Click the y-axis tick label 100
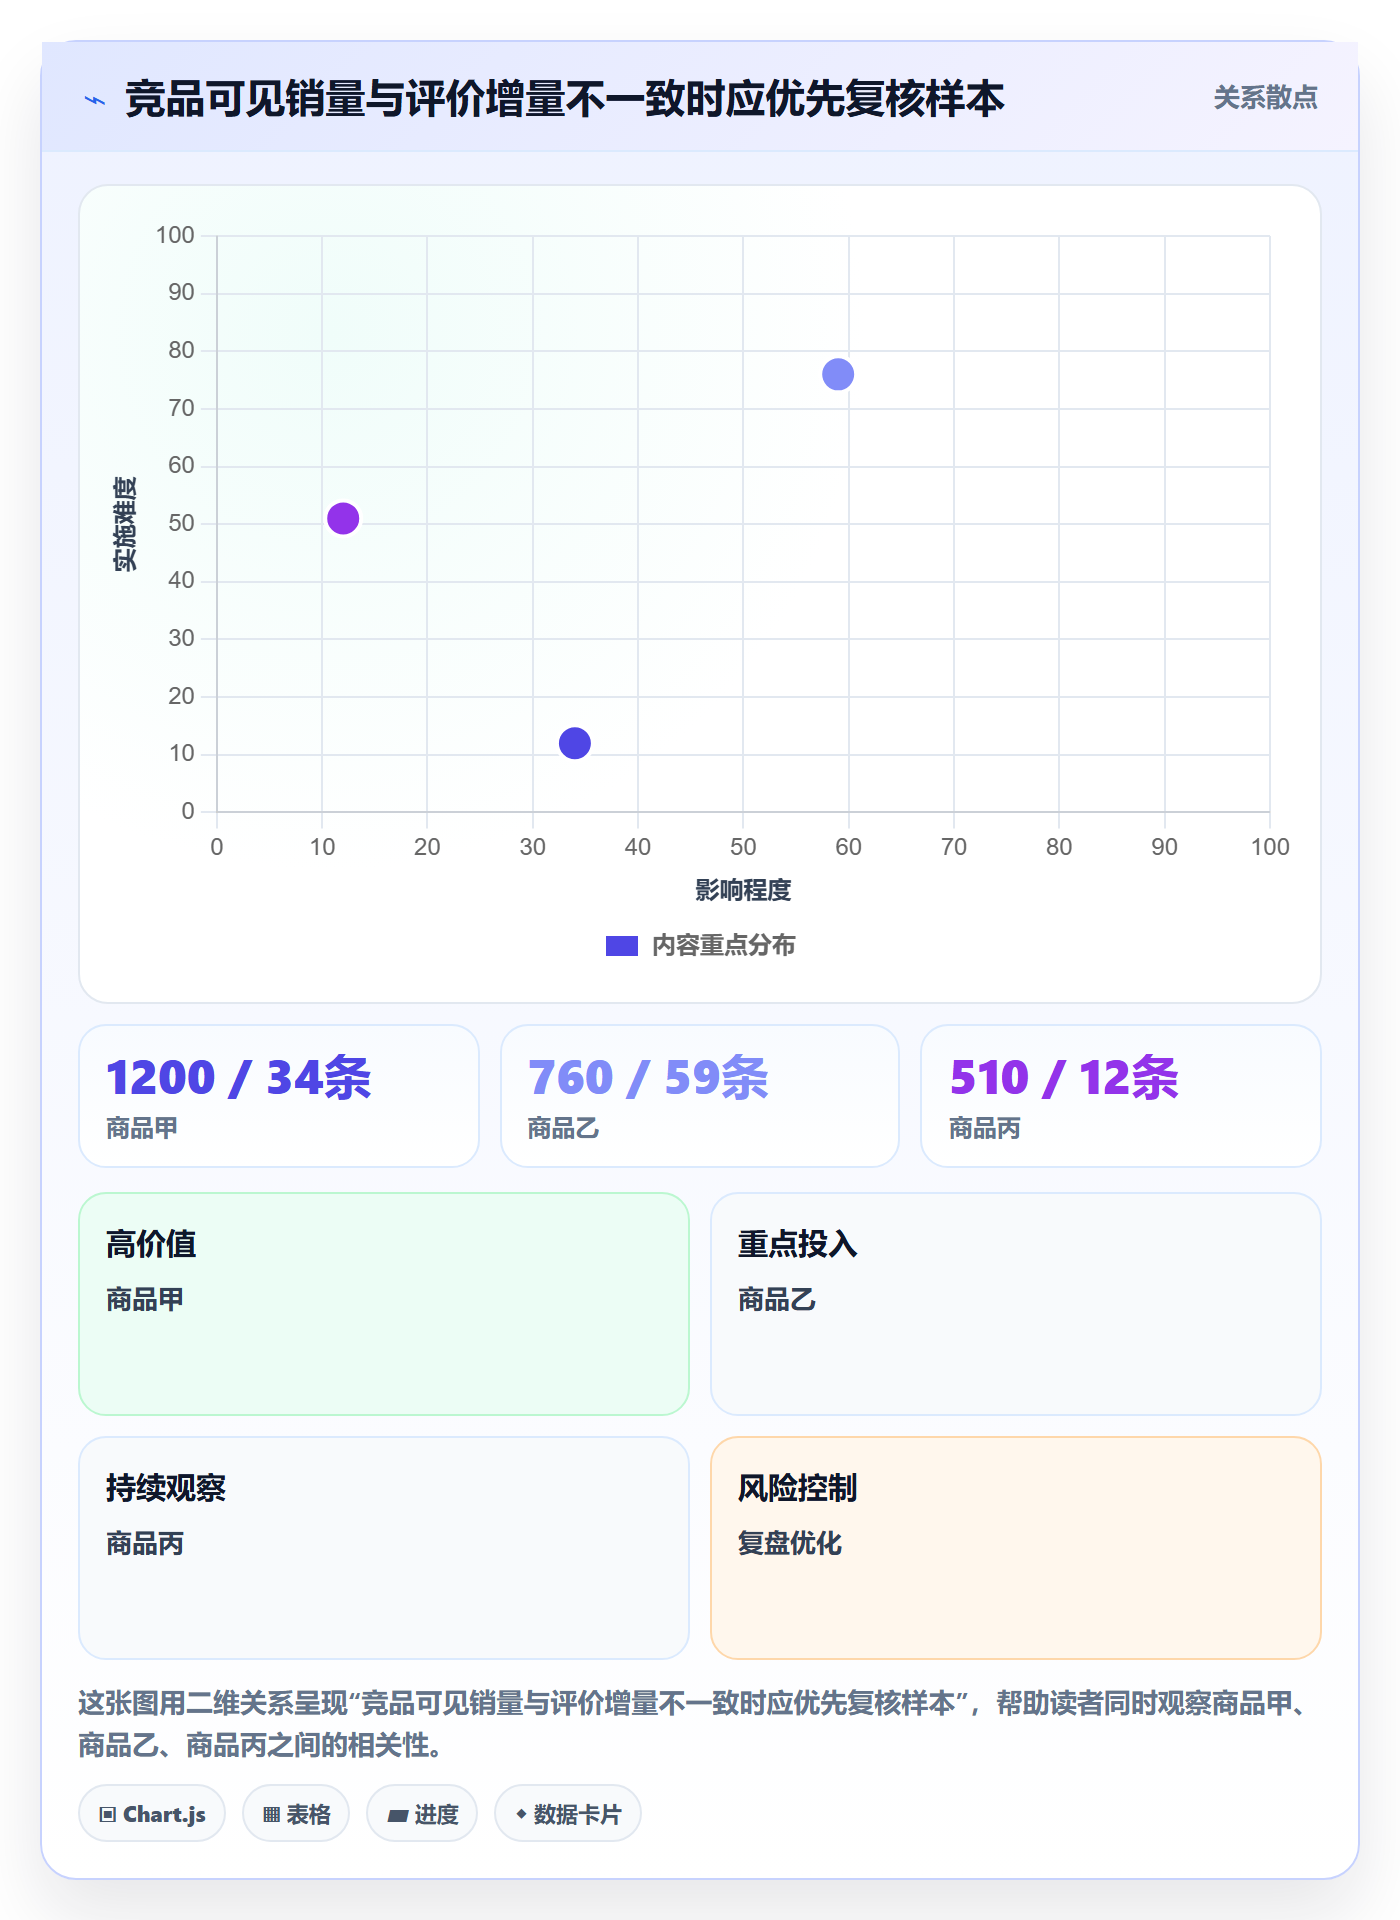The height and width of the screenshot is (1920, 1400). (x=175, y=235)
